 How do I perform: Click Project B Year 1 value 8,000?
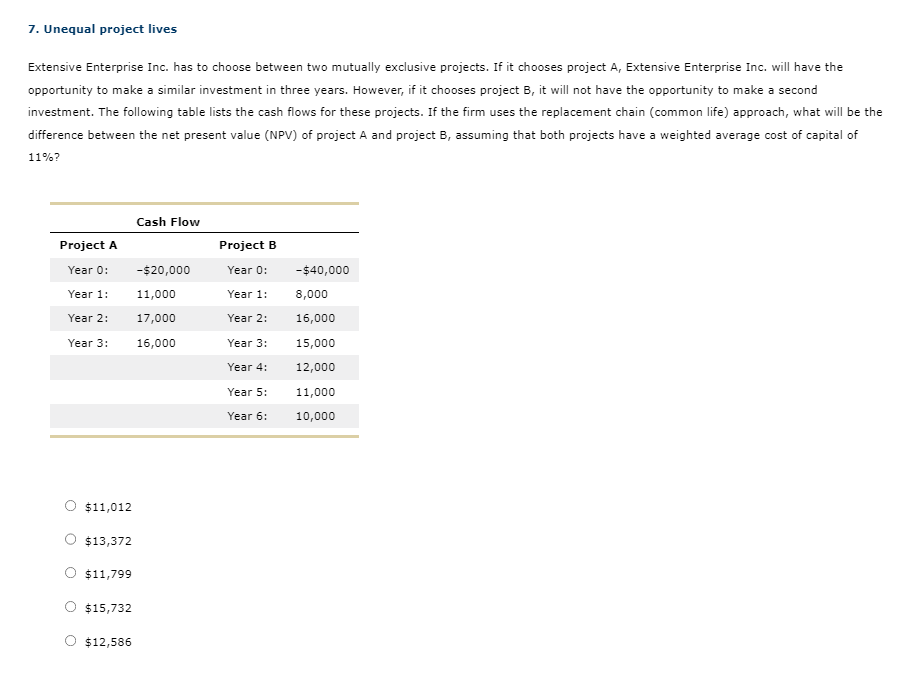coord(312,294)
